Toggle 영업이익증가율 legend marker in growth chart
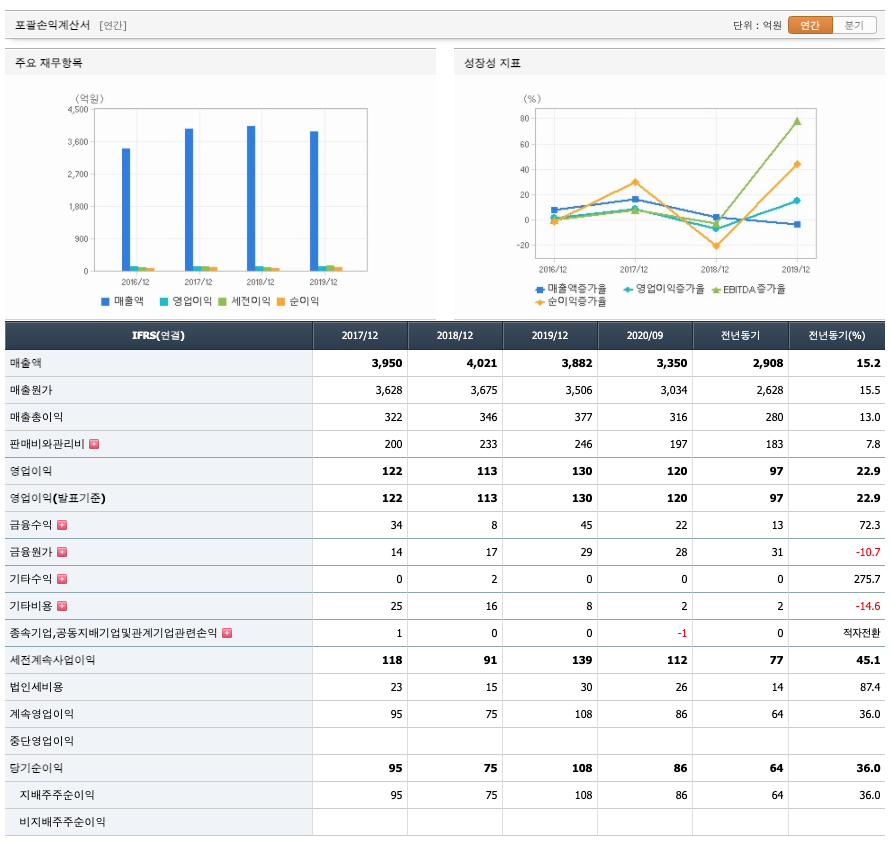Screen dimensions: 890x844 pyautogui.click(x=628, y=289)
